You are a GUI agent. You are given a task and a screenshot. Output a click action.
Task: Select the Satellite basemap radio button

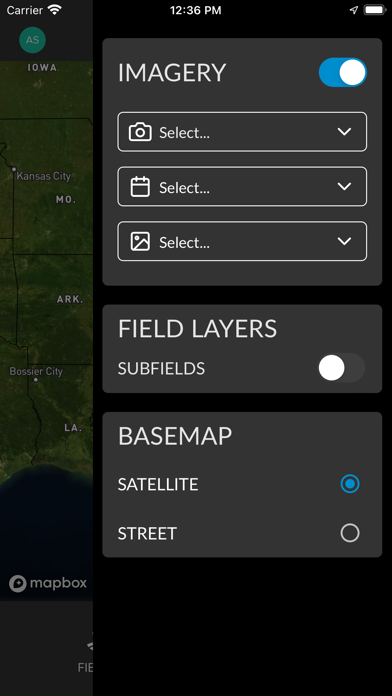tap(350, 484)
